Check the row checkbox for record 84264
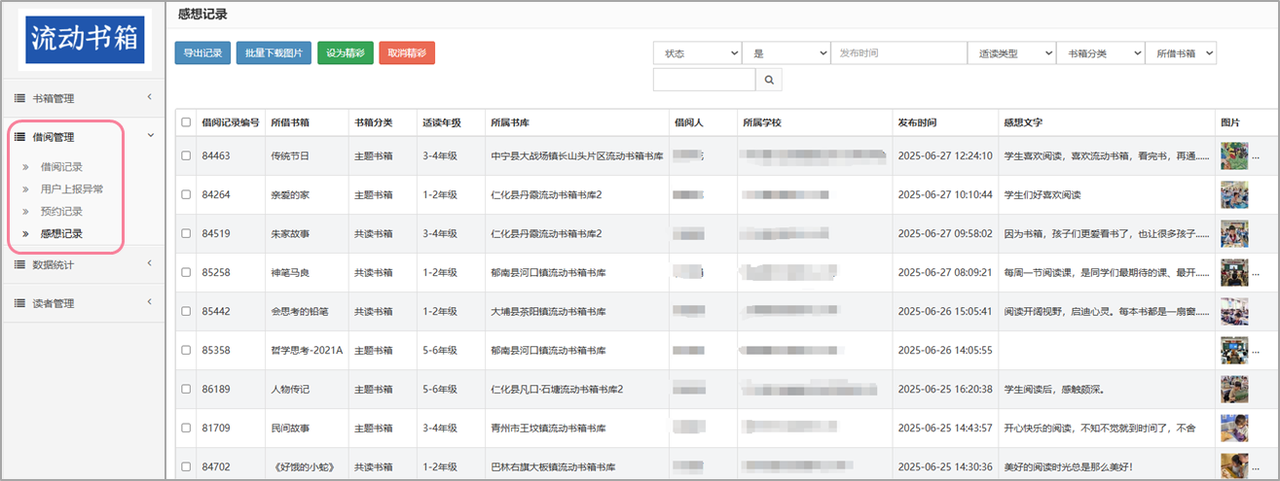 [186, 195]
